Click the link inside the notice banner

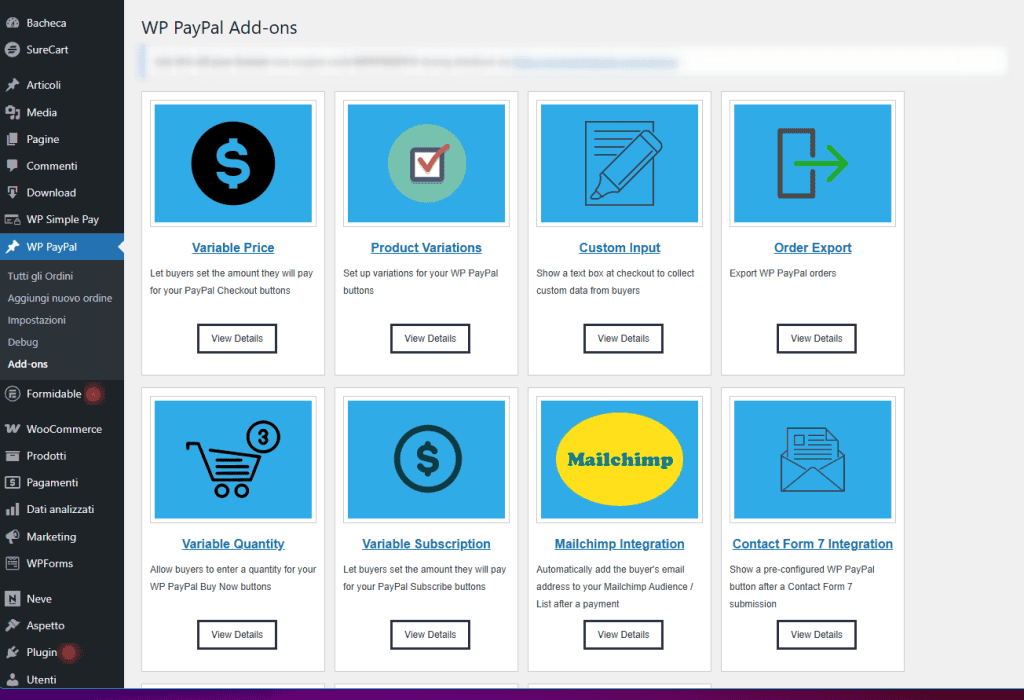coord(594,62)
